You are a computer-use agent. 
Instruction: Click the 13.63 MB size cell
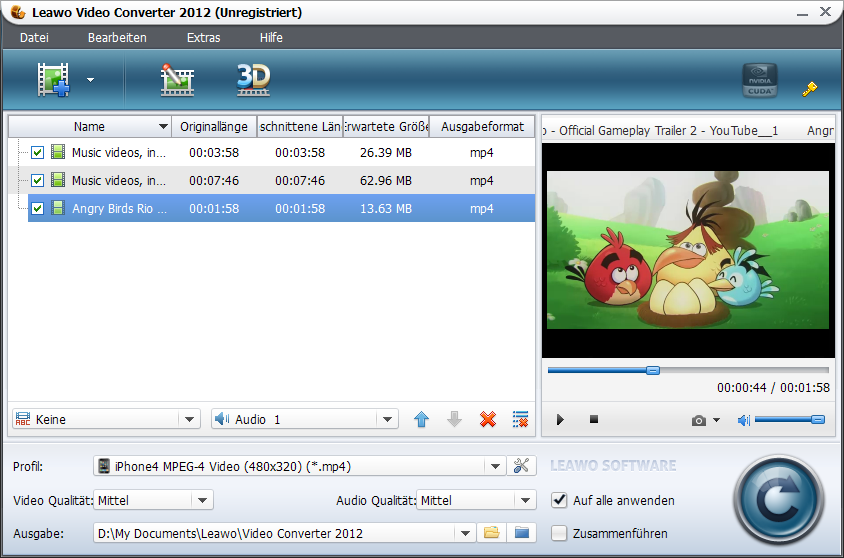[386, 209]
